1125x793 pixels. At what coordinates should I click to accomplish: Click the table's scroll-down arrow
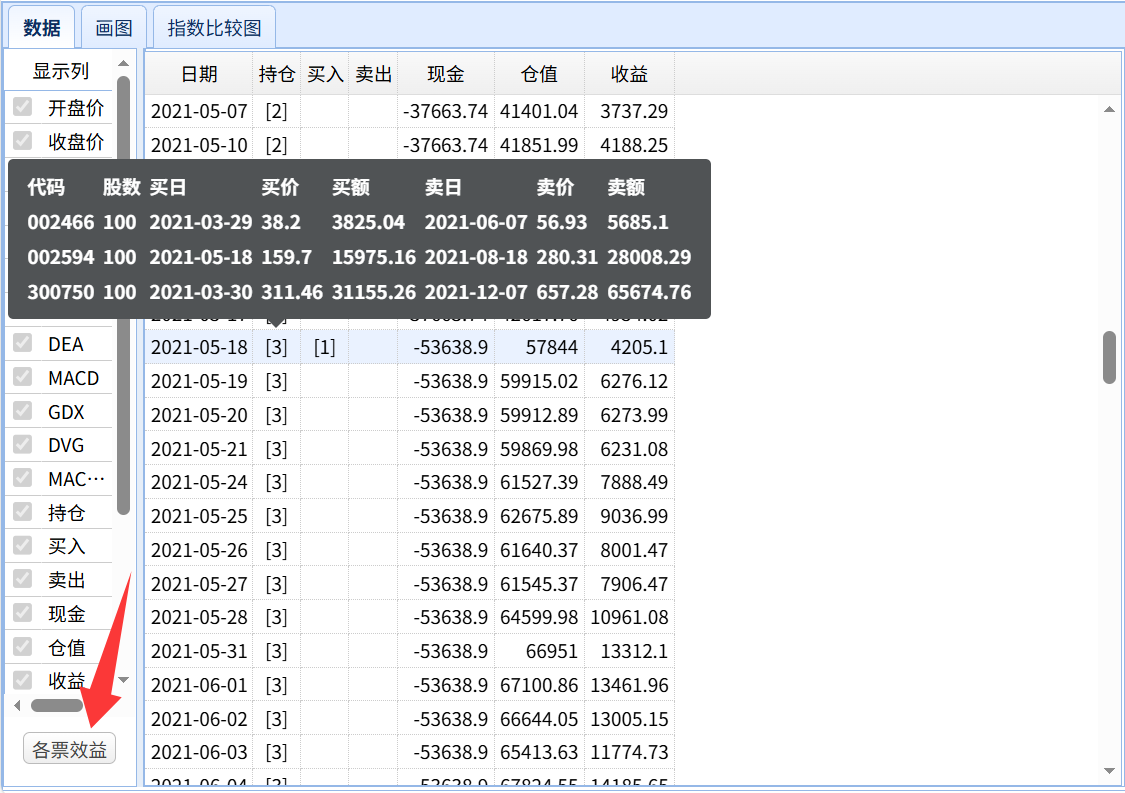(x=1109, y=770)
